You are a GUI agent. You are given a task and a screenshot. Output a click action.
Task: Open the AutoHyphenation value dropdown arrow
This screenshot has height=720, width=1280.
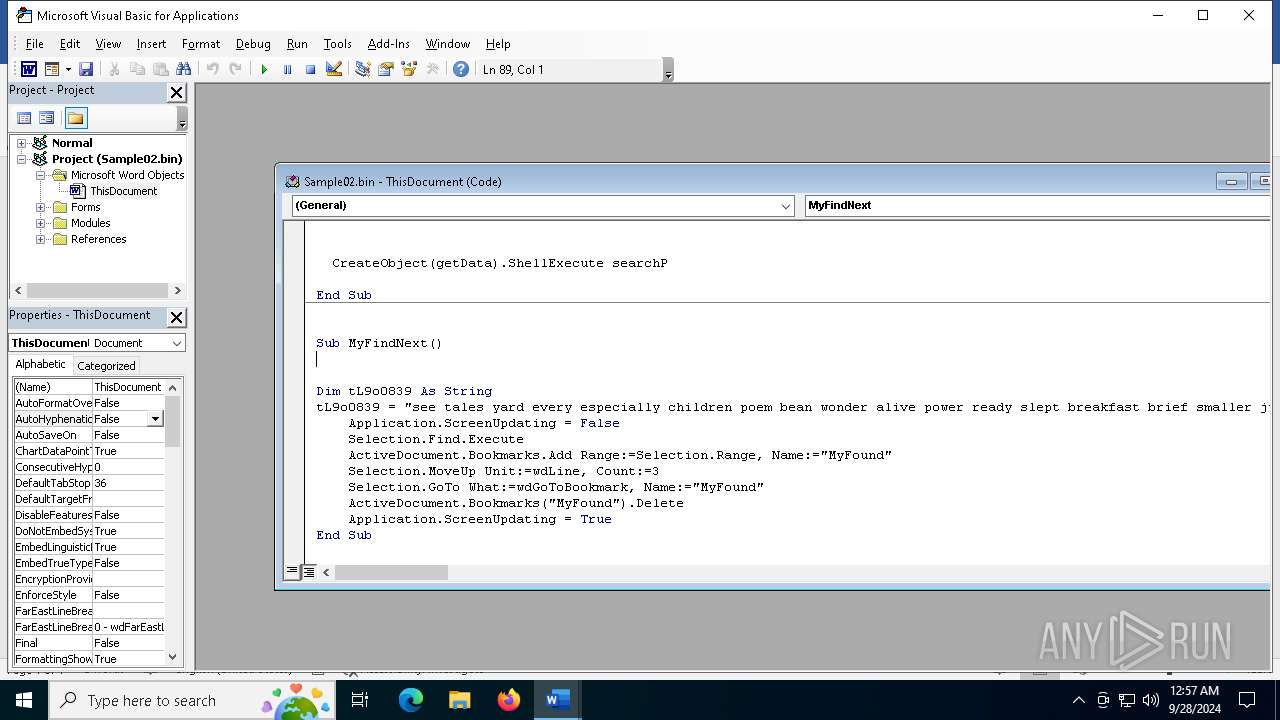155,419
